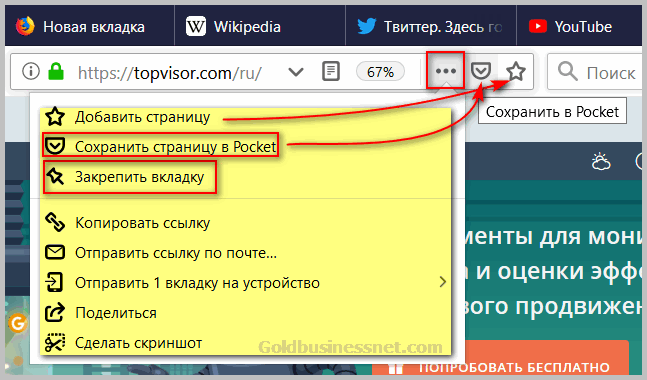
Task: Open the address bar history dropdown arrow
Action: [x=296, y=72]
